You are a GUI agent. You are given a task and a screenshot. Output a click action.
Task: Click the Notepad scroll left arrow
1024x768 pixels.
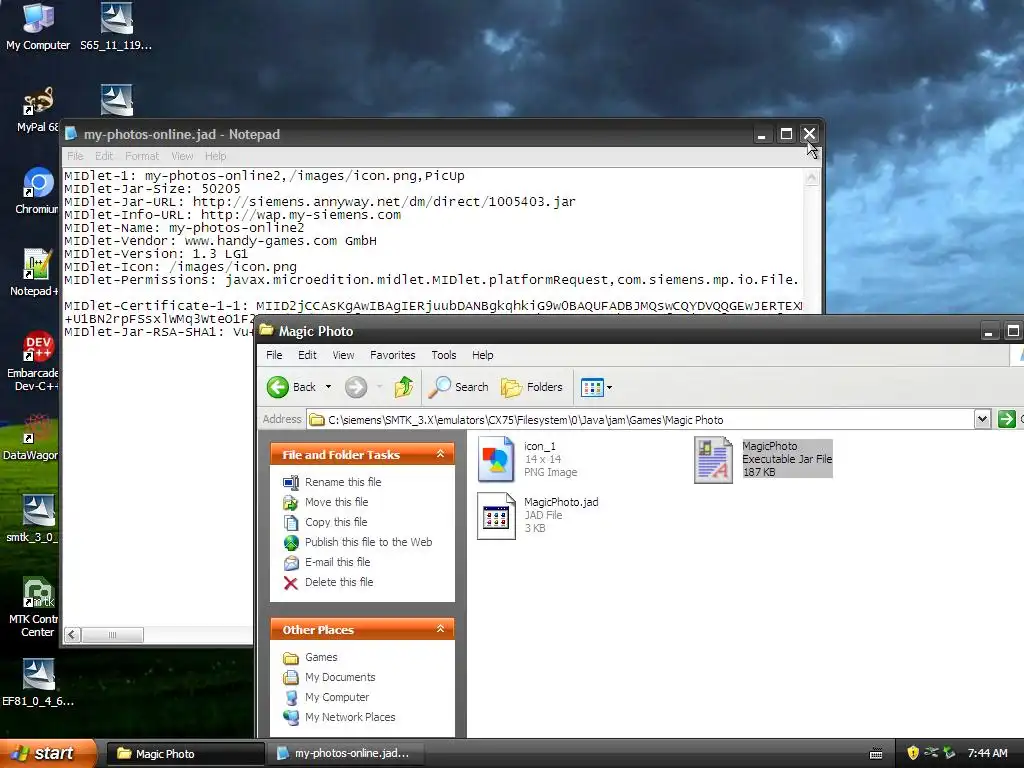pyautogui.click(x=72, y=635)
